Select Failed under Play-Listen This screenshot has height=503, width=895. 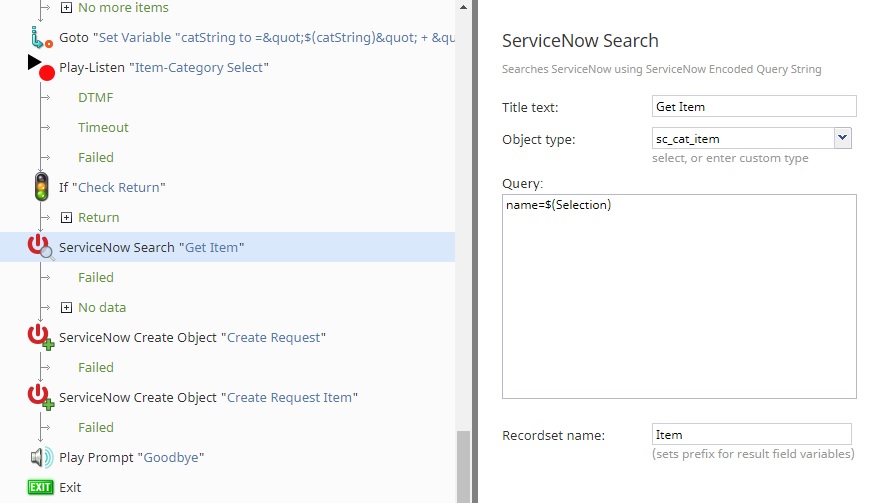[96, 158]
